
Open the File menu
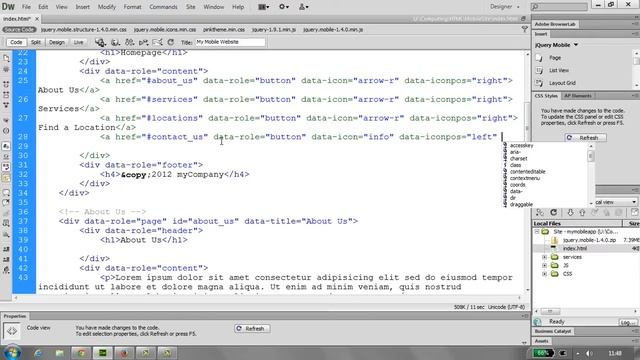[x=26, y=7]
